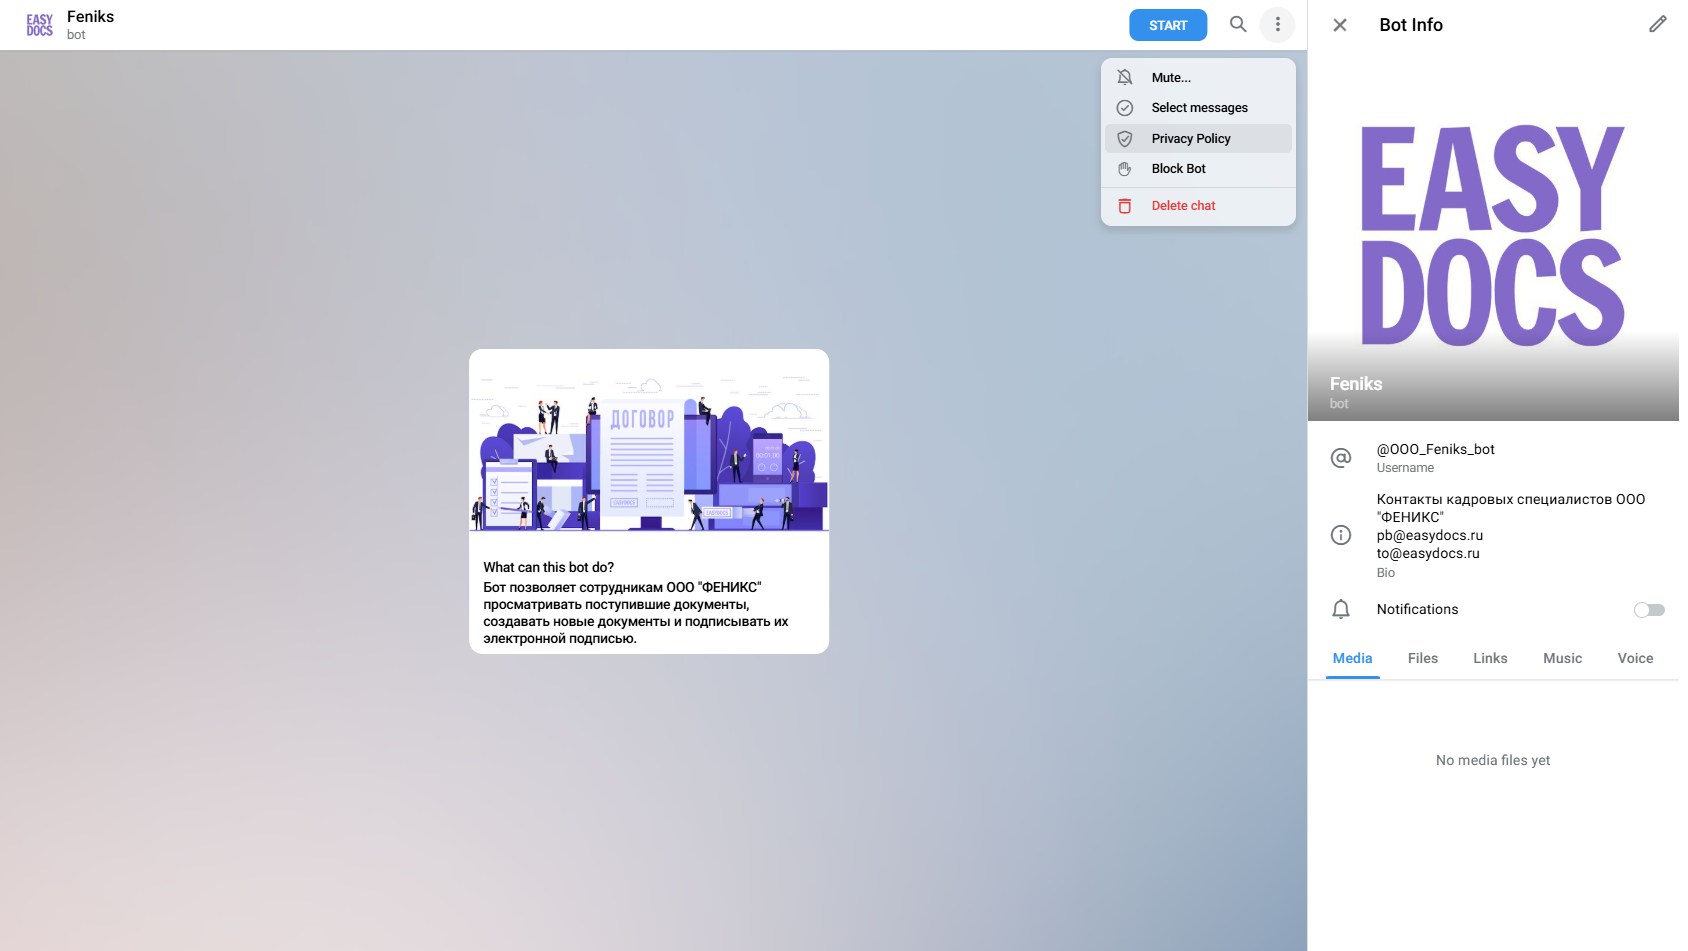The height and width of the screenshot is (951, 1688).
Task: Open the Music tab
Action: point(1562,659)
